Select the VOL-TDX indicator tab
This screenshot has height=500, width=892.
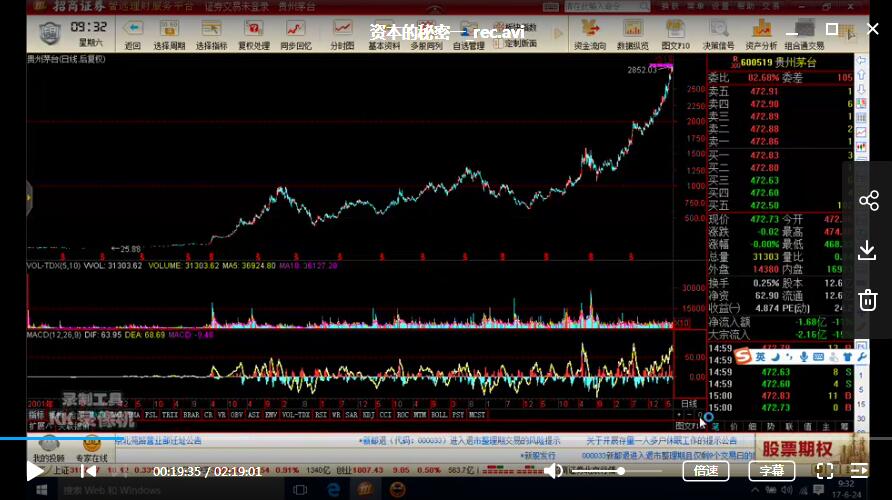(x=295, y=415)
